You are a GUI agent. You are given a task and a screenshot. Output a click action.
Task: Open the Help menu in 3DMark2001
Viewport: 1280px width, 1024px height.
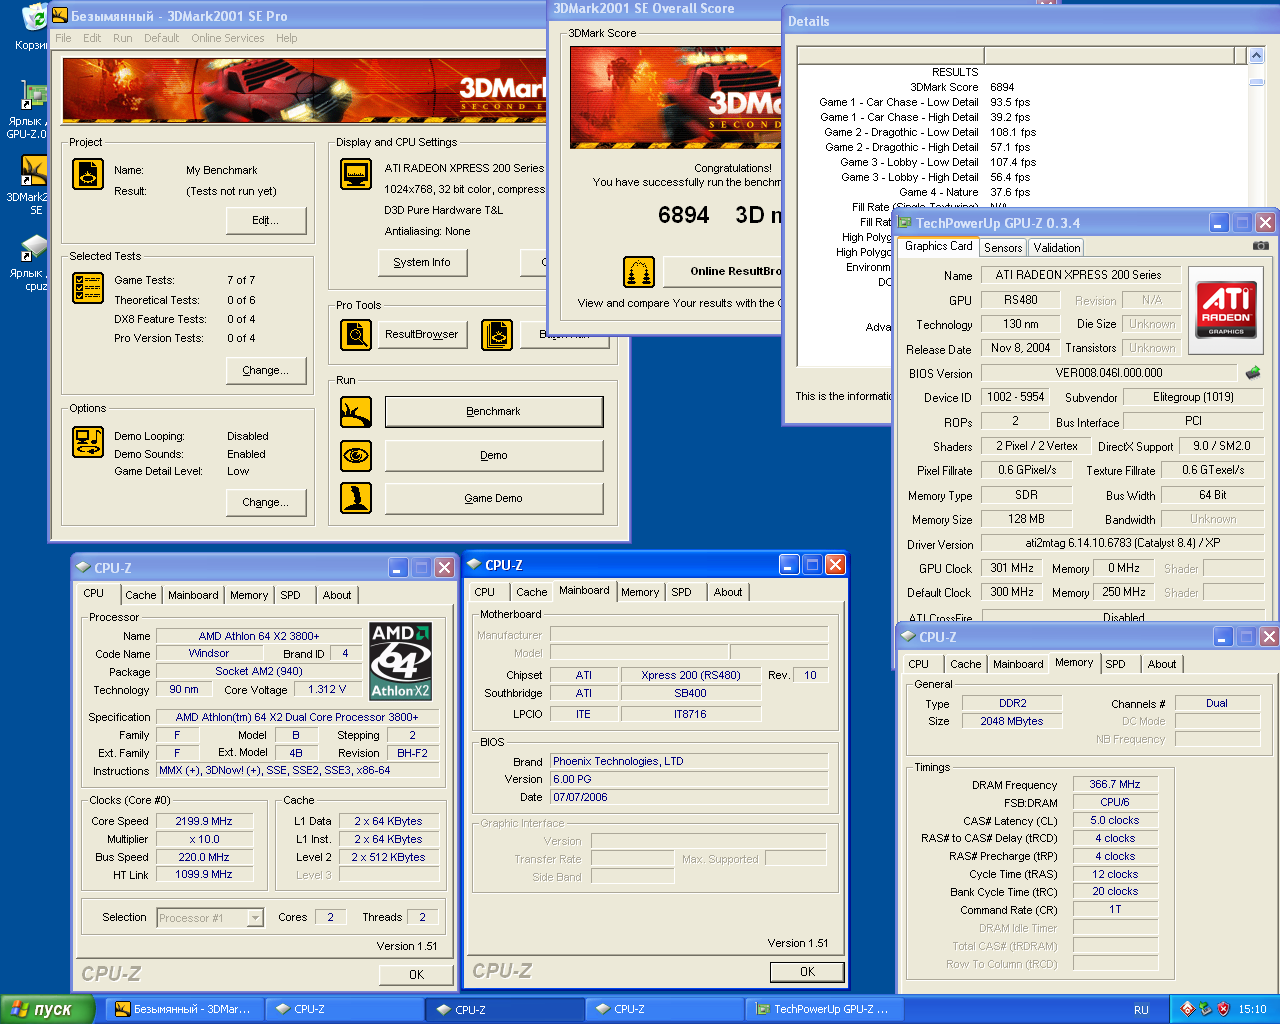pos(286,38)
